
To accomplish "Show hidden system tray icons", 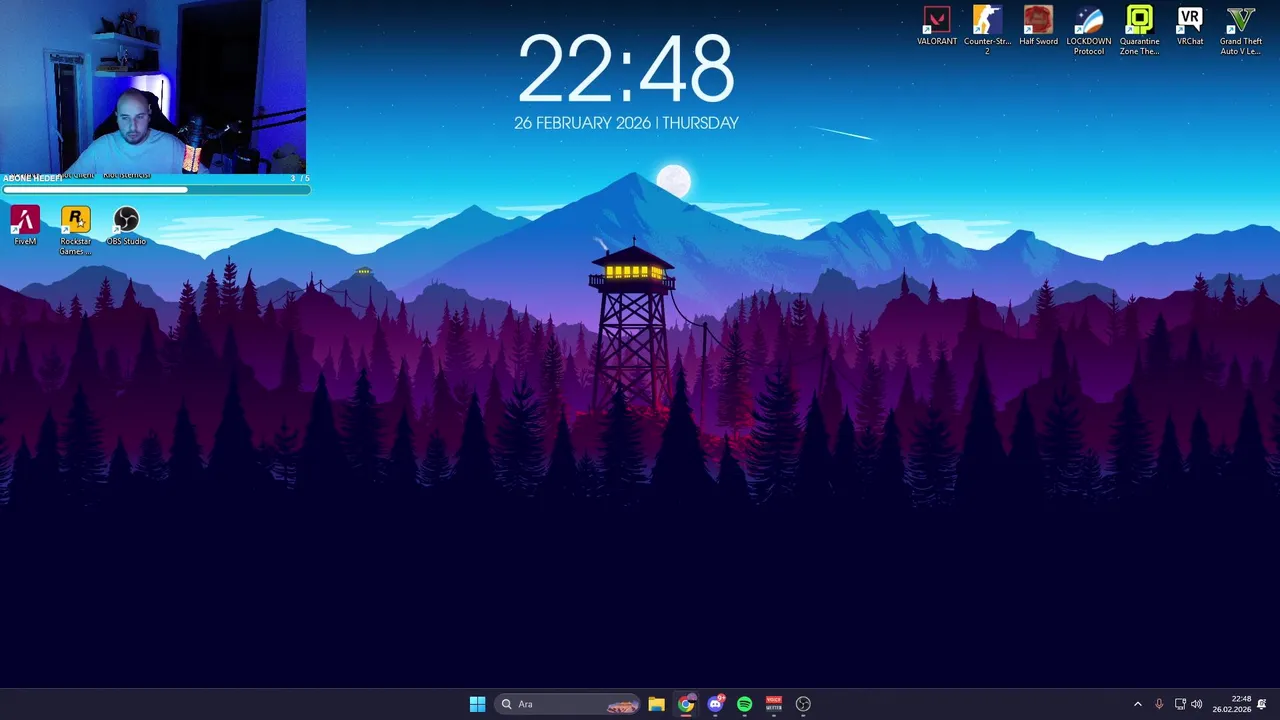I will 1137,704.
